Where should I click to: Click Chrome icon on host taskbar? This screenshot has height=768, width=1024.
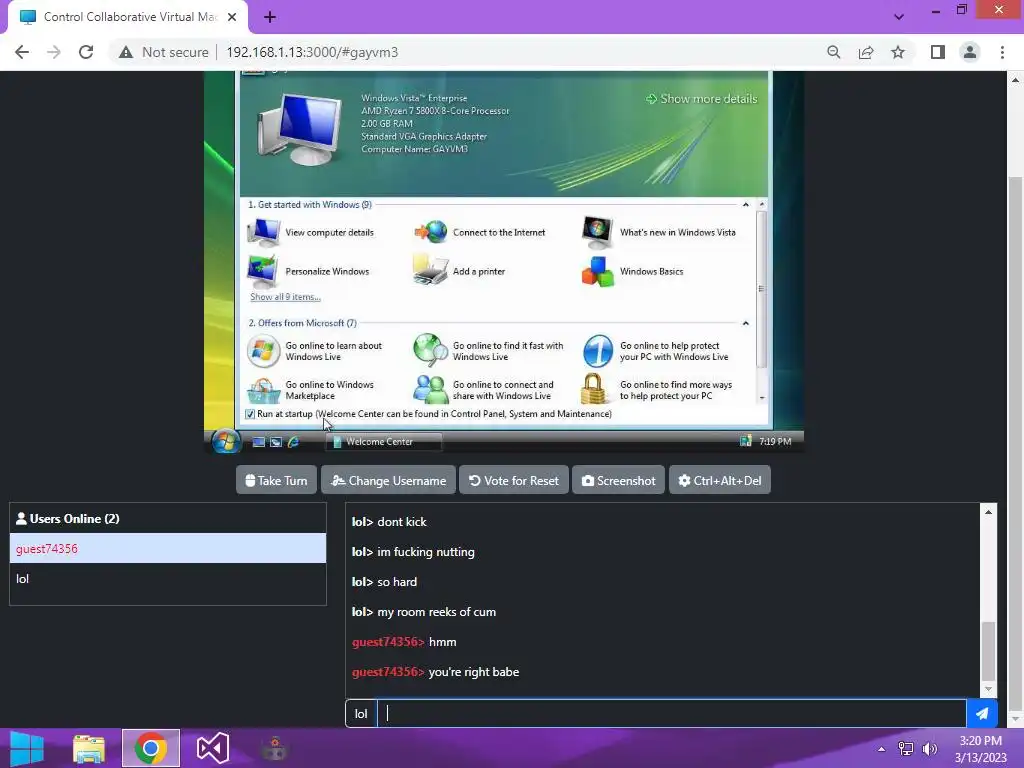[x=151, y=748]
